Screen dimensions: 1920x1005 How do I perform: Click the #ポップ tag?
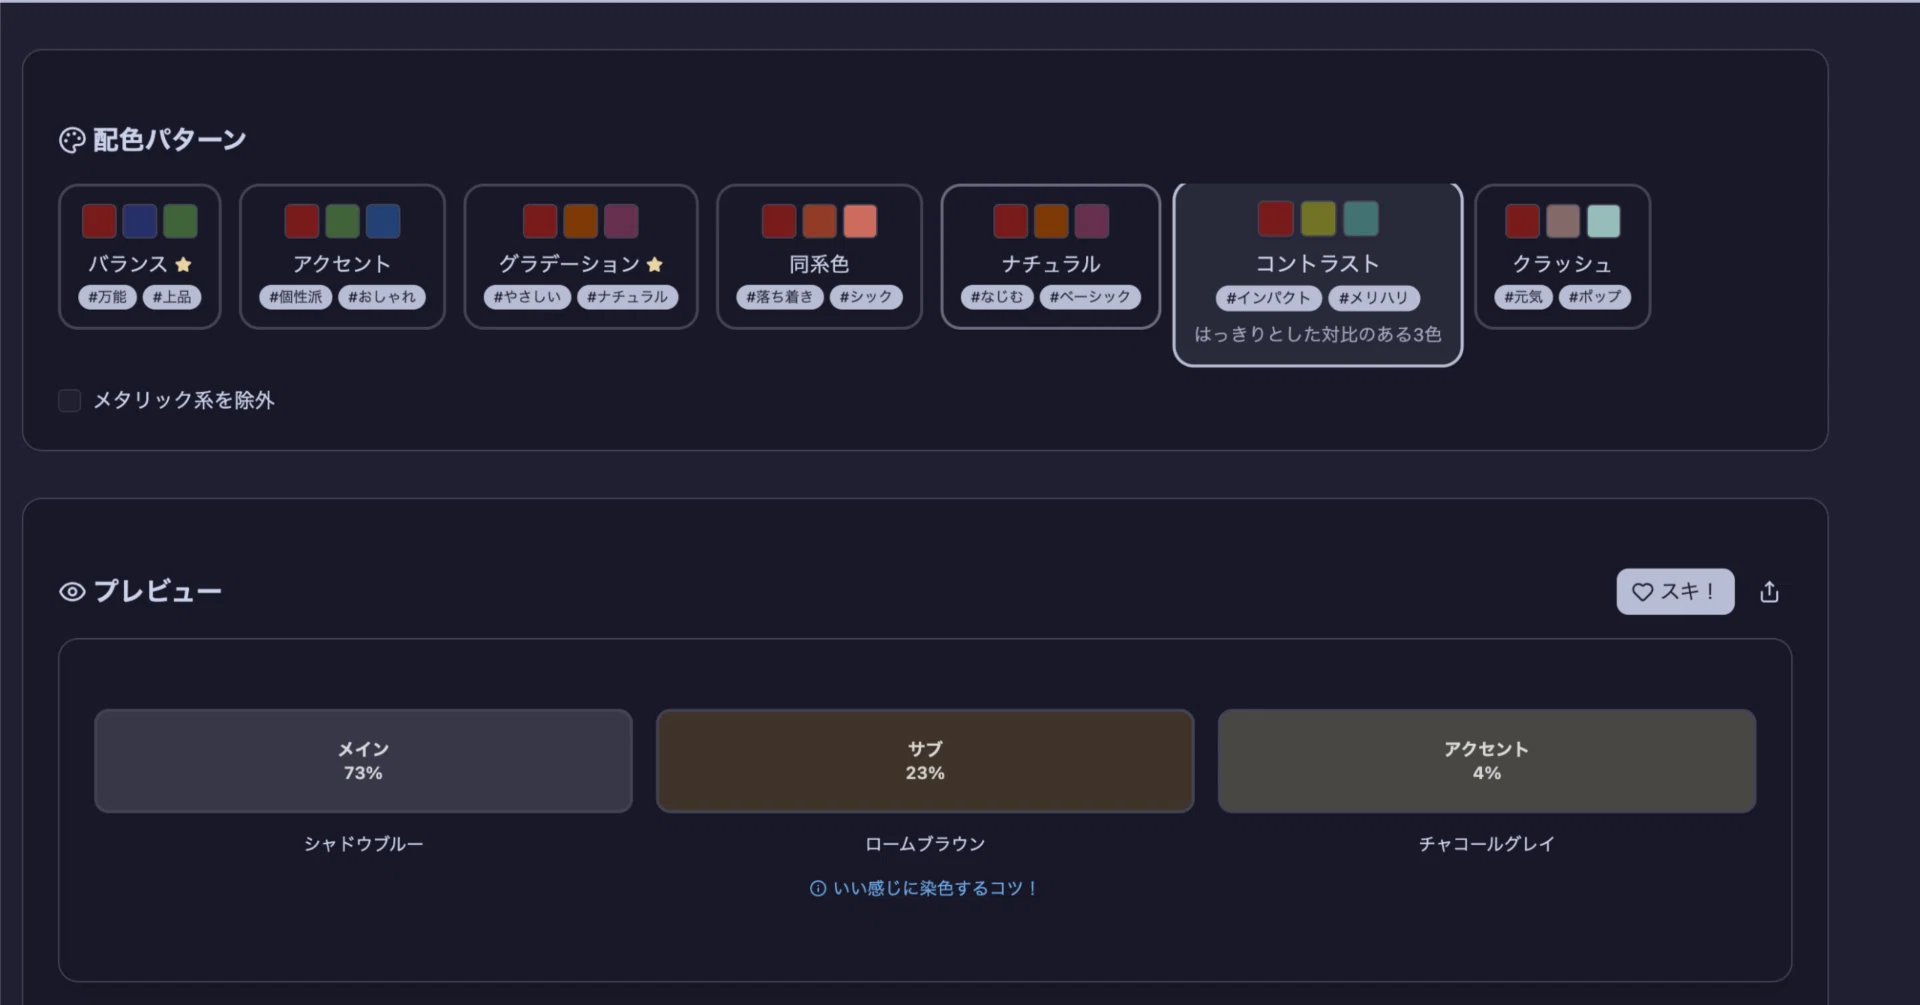(1595, 297)
